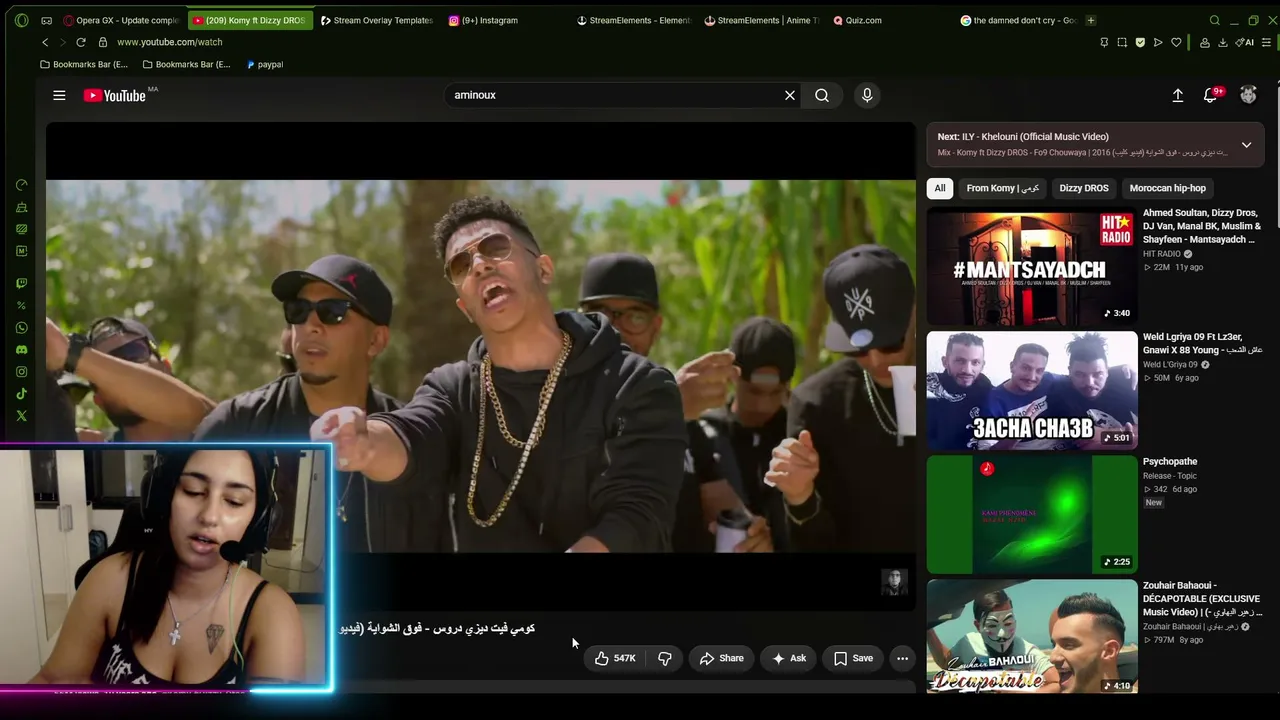Click the Ask button

789,658
